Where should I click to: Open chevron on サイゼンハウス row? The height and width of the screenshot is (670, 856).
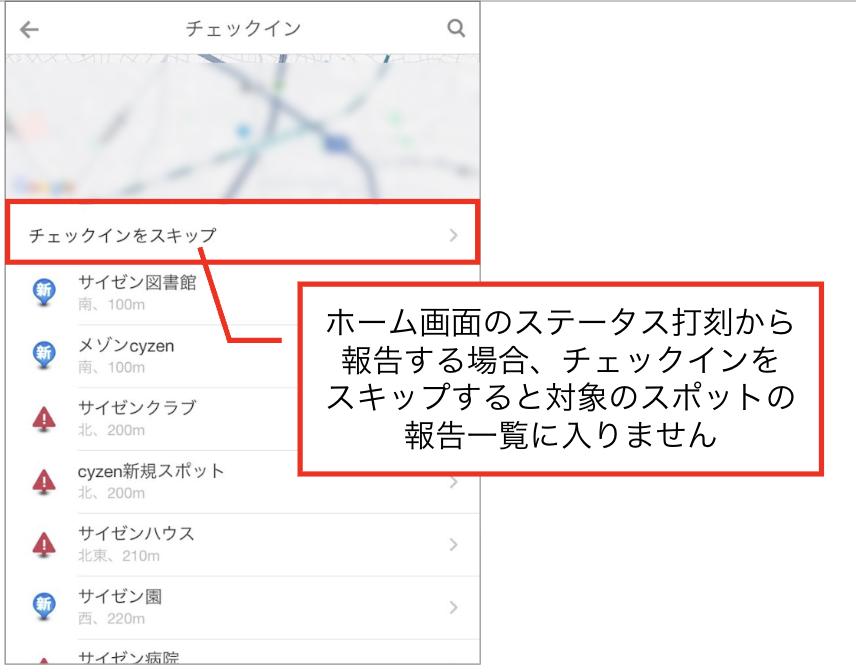[453, 544]
